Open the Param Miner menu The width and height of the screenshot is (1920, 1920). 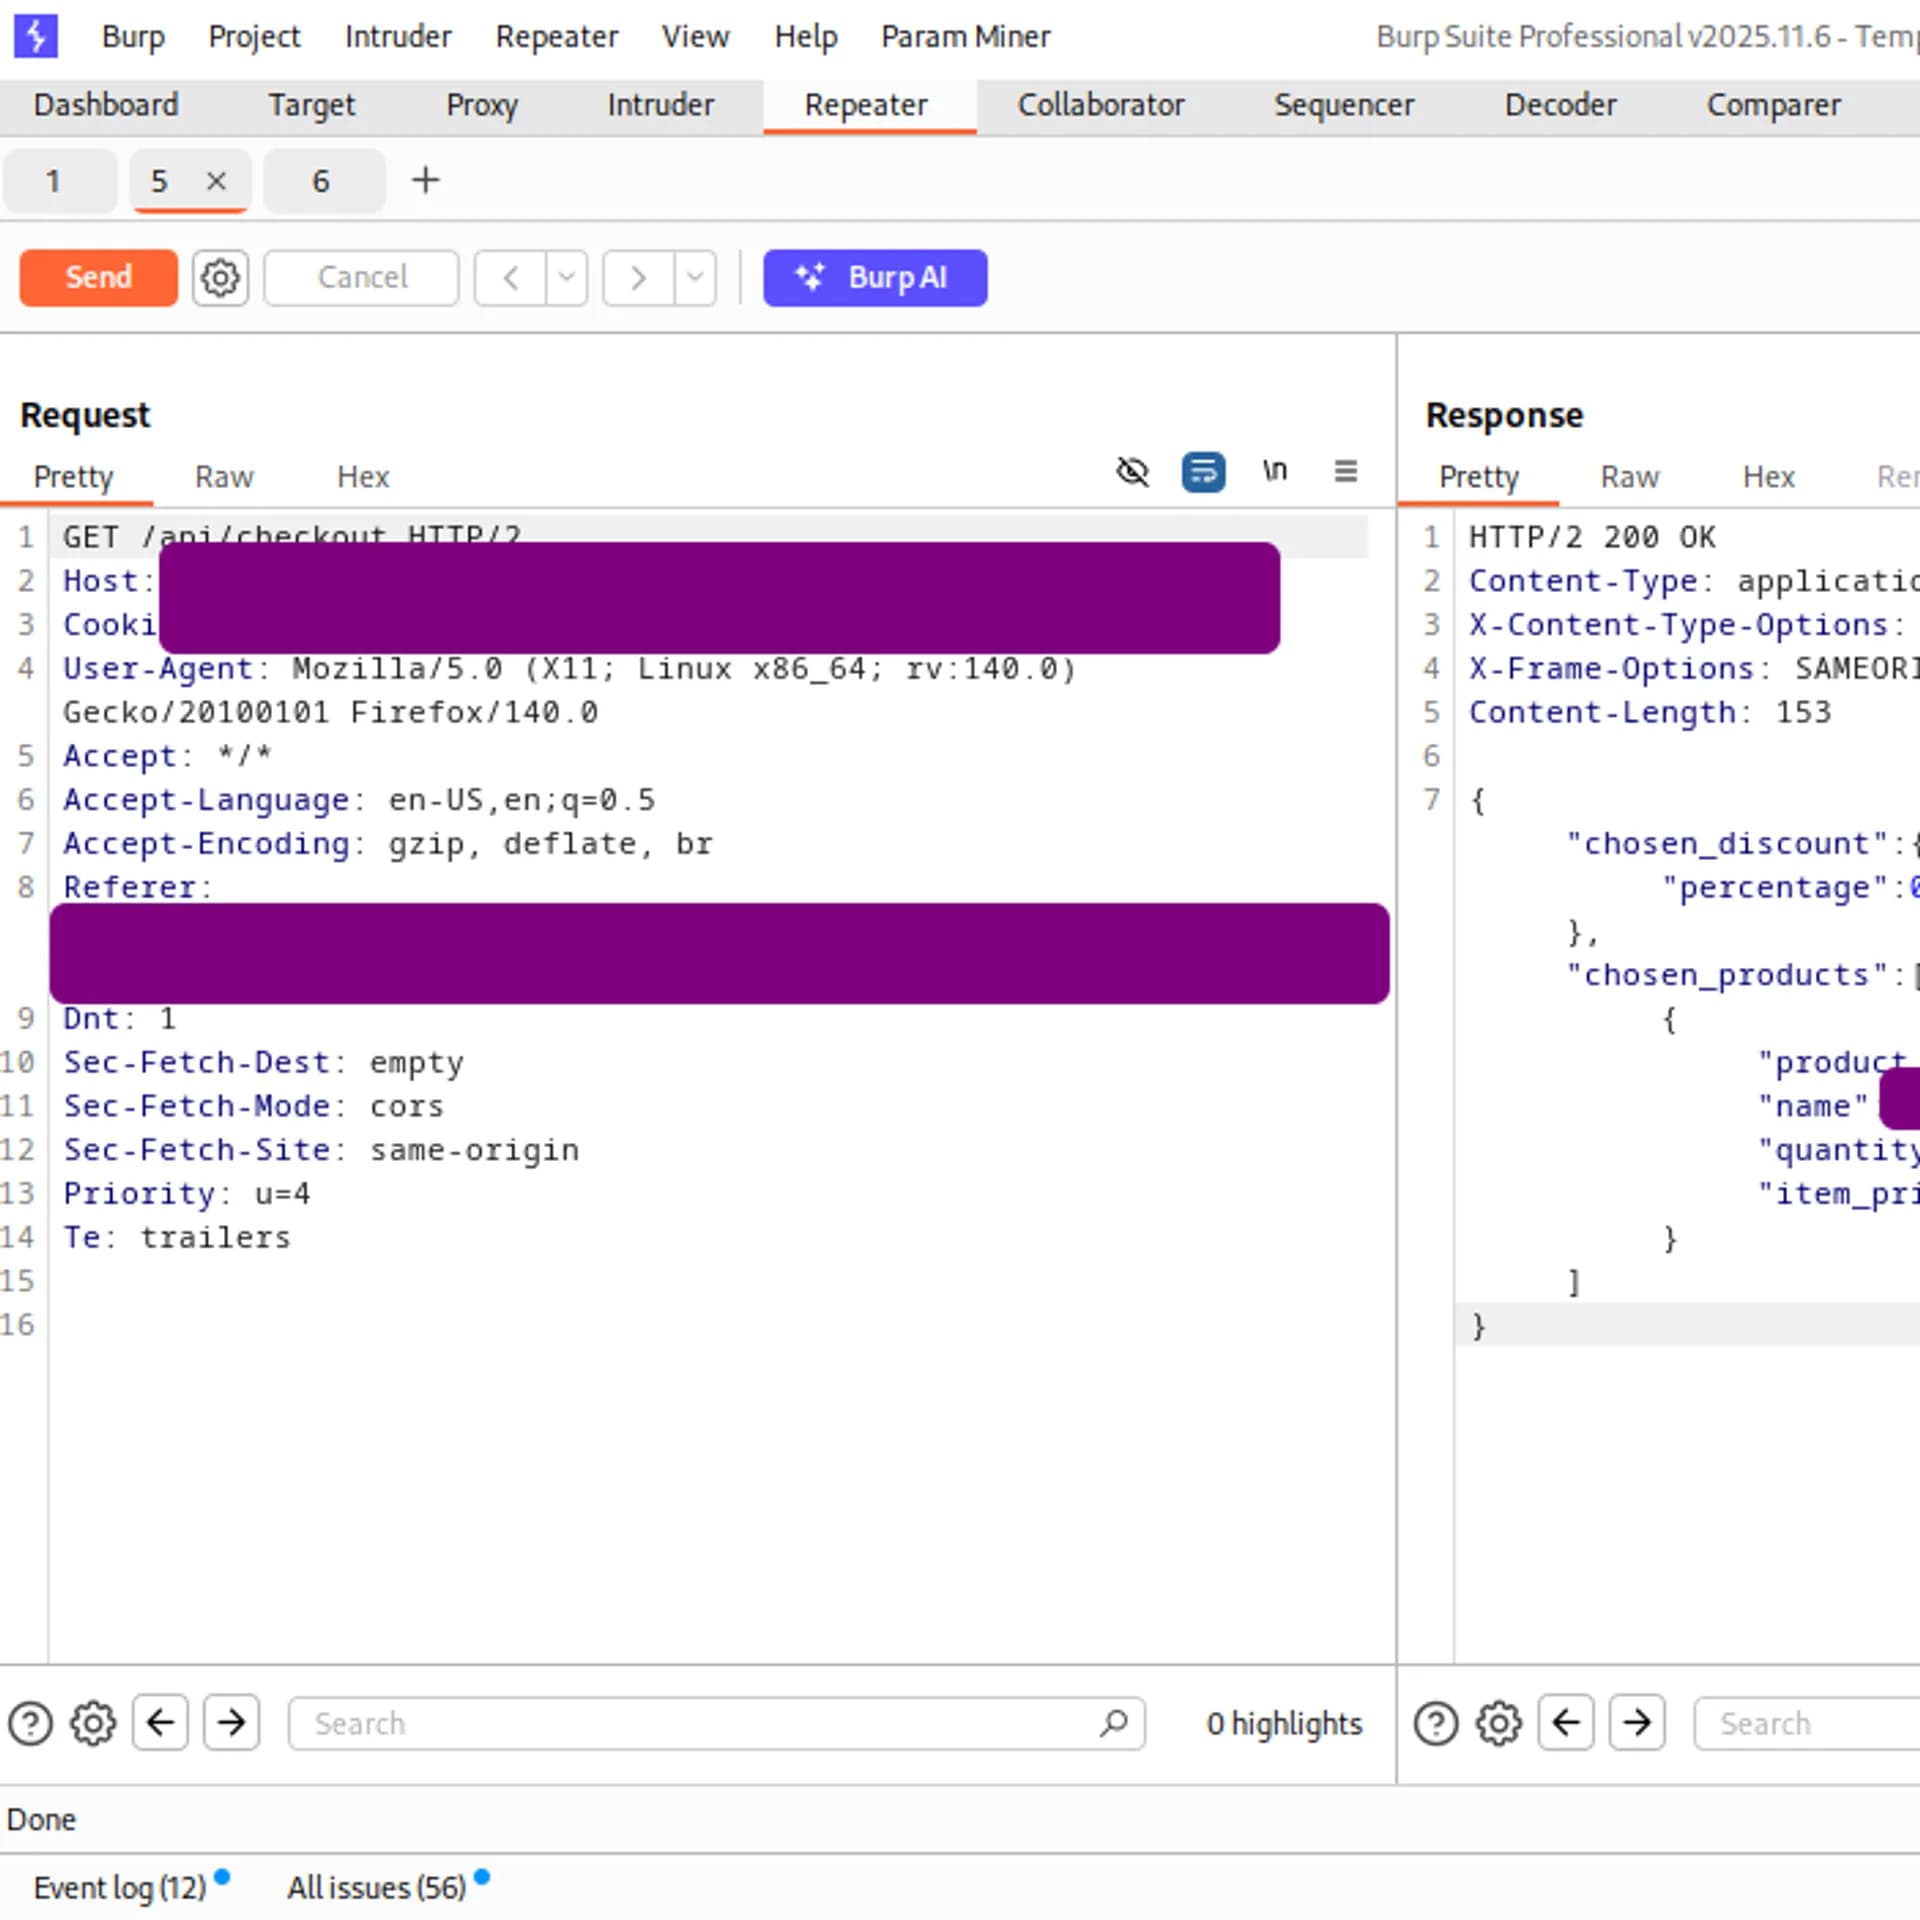[965, 37]
